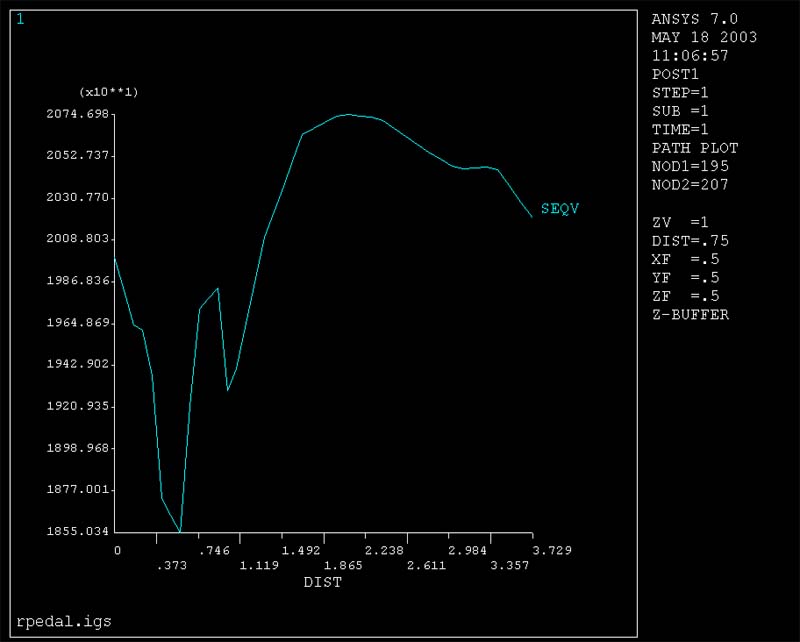
Task: Click the ANSYS 7.0 version text
Action: [x=694, y=19]
